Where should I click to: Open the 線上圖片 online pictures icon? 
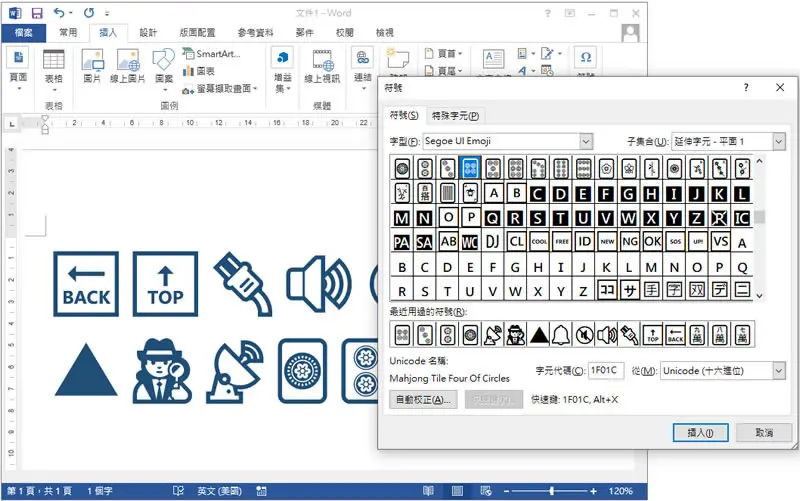[128, 60]
